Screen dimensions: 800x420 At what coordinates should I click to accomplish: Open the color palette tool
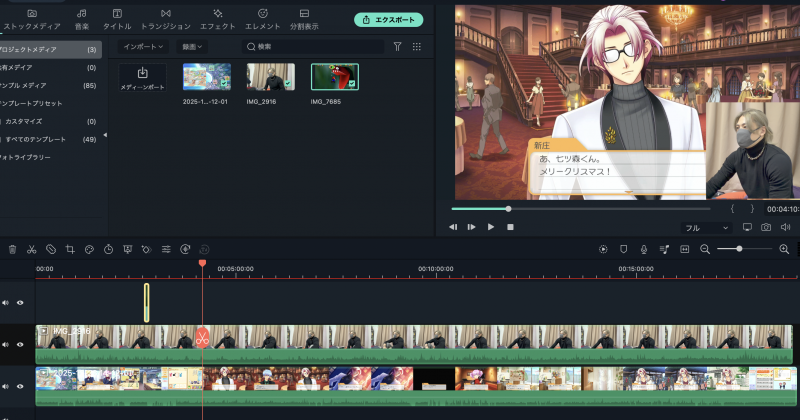[x=89, y=250]
